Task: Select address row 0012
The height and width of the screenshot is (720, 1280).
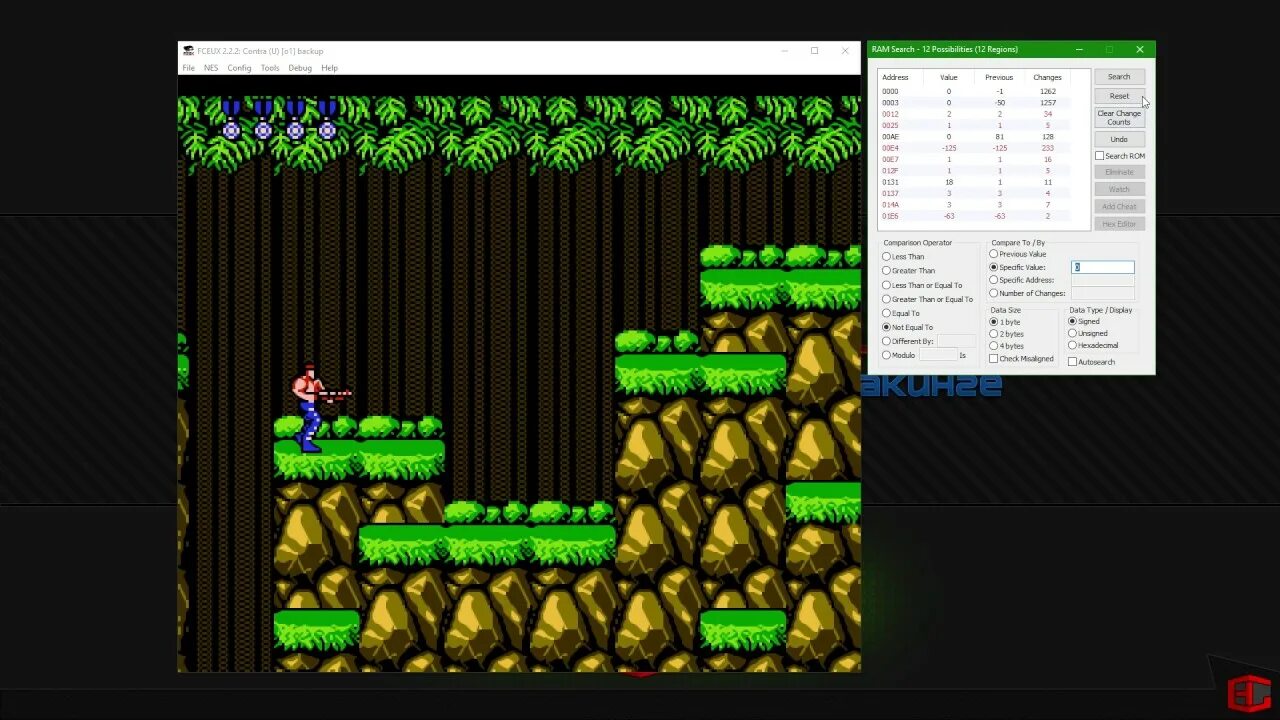Action: 975,114
